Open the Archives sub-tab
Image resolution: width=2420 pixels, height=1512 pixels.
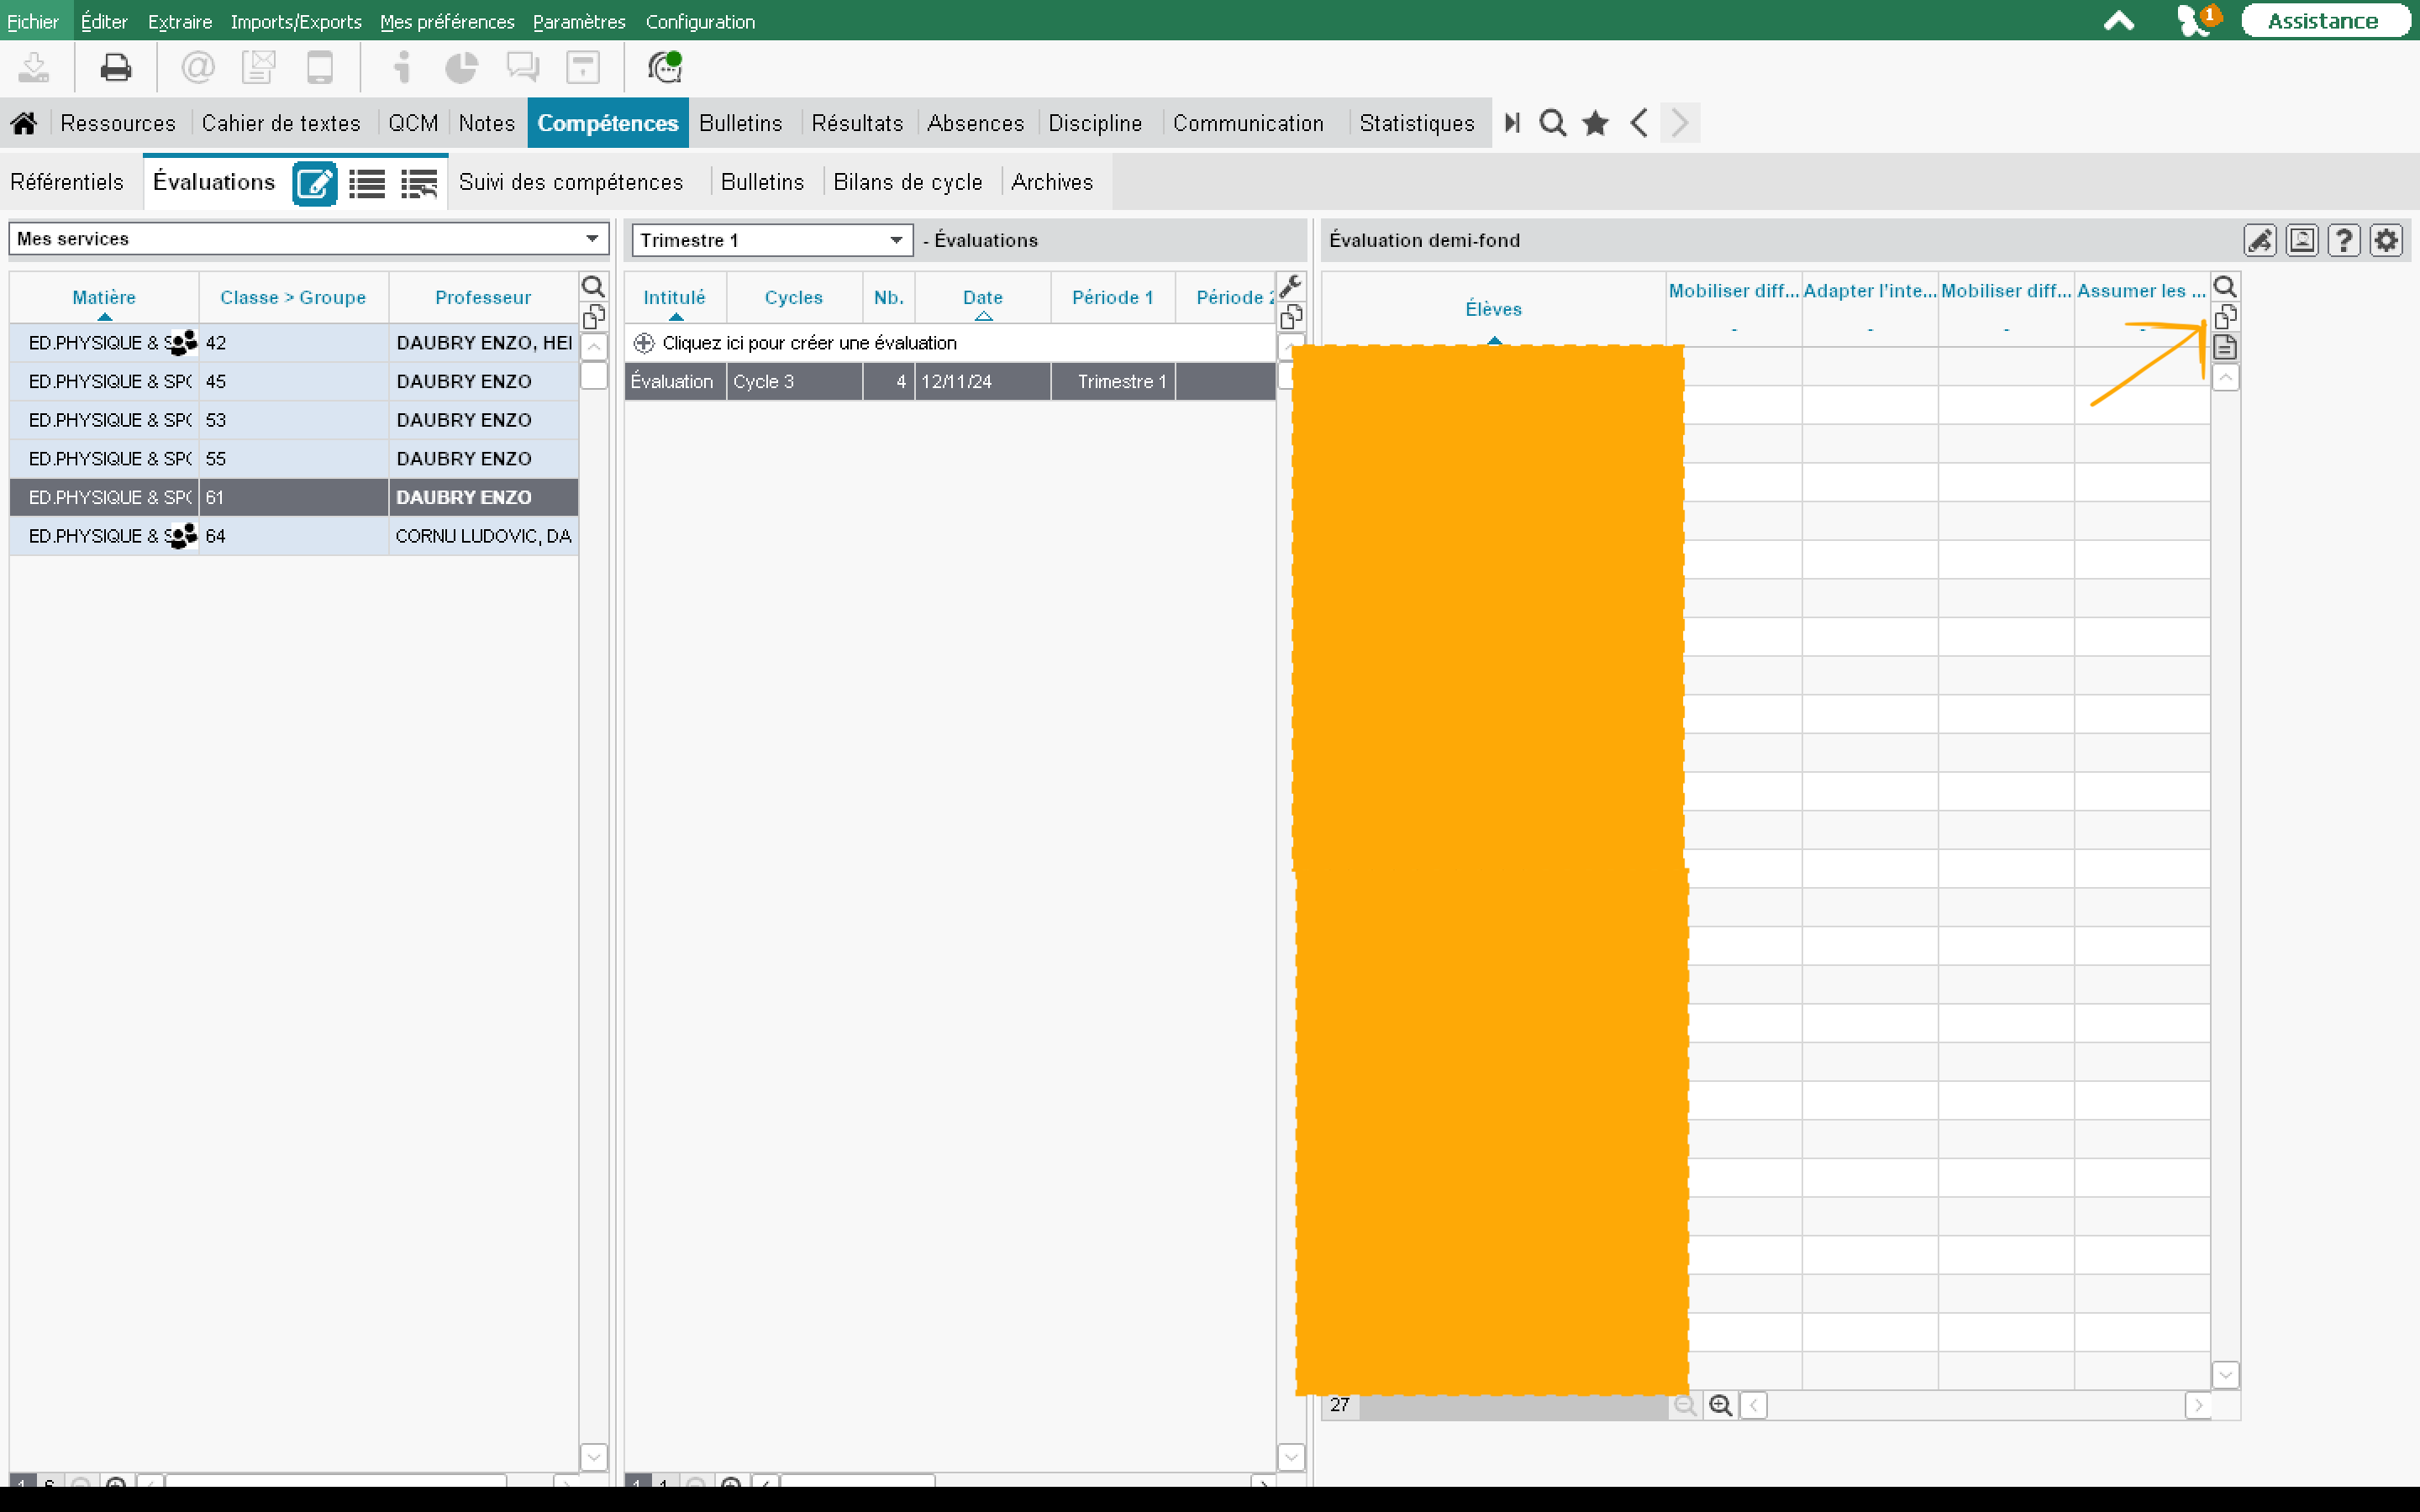[1052, 182]
